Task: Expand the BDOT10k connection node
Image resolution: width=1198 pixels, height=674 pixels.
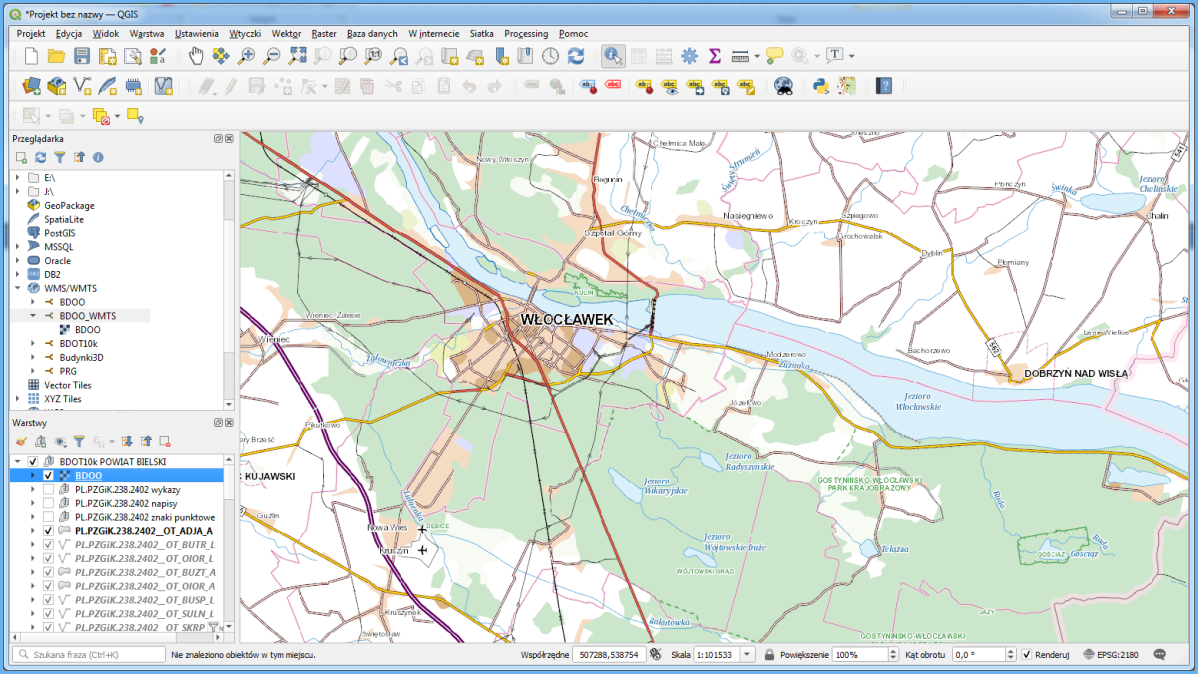Action: (x=33, y=344)
